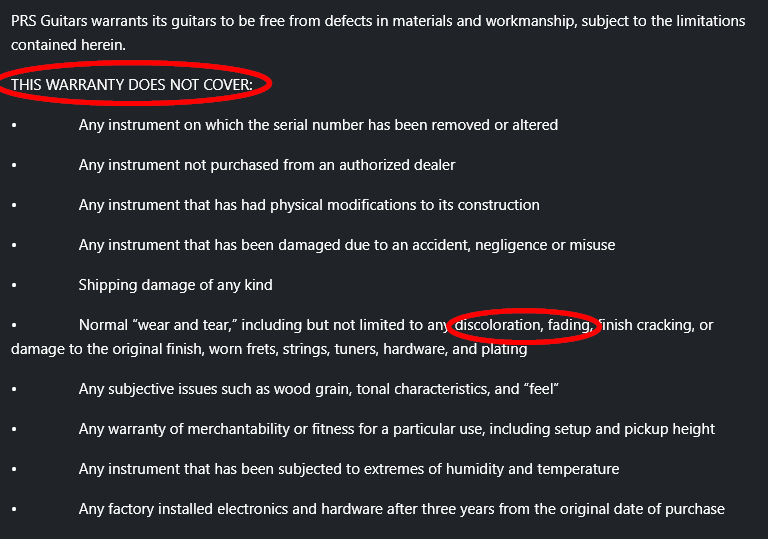The image size is (768, 539).
Task: Click the 'factory installed electronics and hardware' line
Action: coord(402,509)
